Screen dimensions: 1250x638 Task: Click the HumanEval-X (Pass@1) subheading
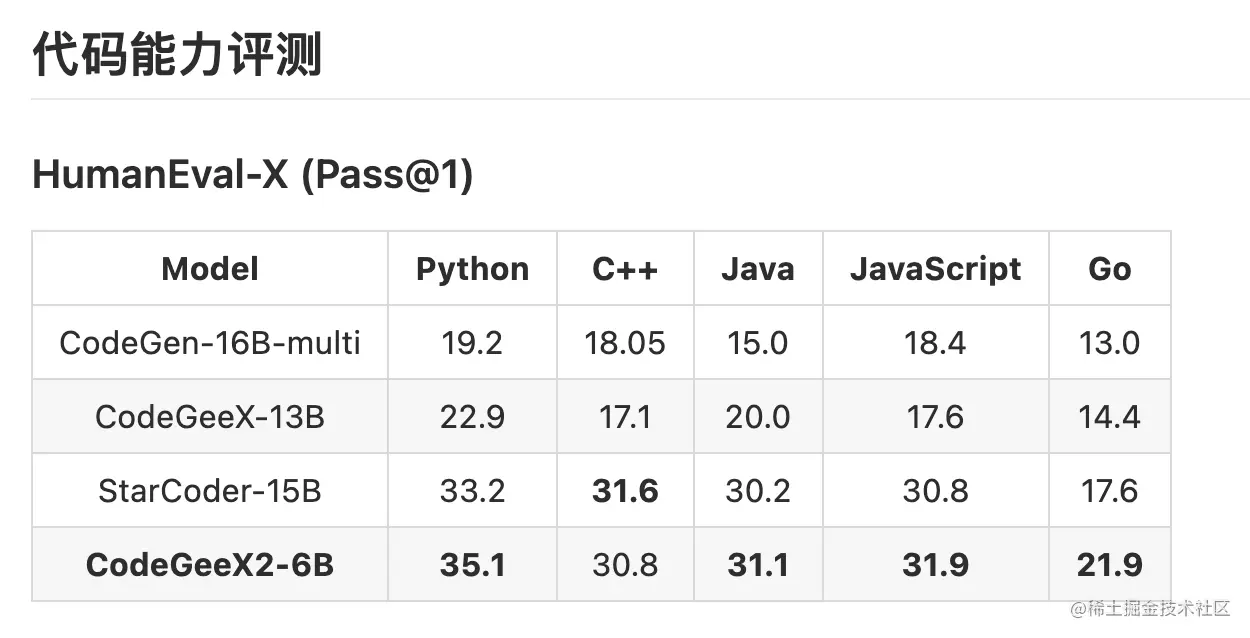(x=252, y=175)
